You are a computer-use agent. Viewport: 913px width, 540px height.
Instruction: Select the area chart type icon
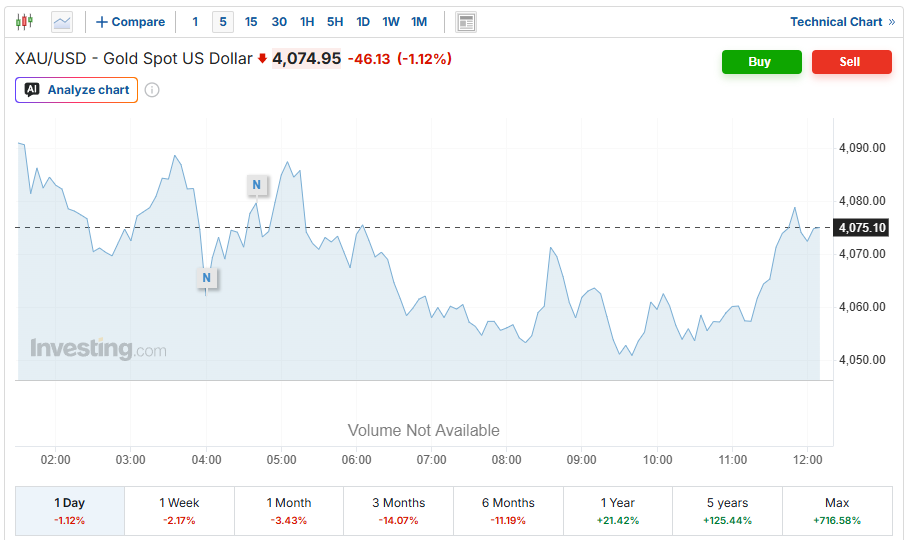pyautogui.click(x=62, y=22)
